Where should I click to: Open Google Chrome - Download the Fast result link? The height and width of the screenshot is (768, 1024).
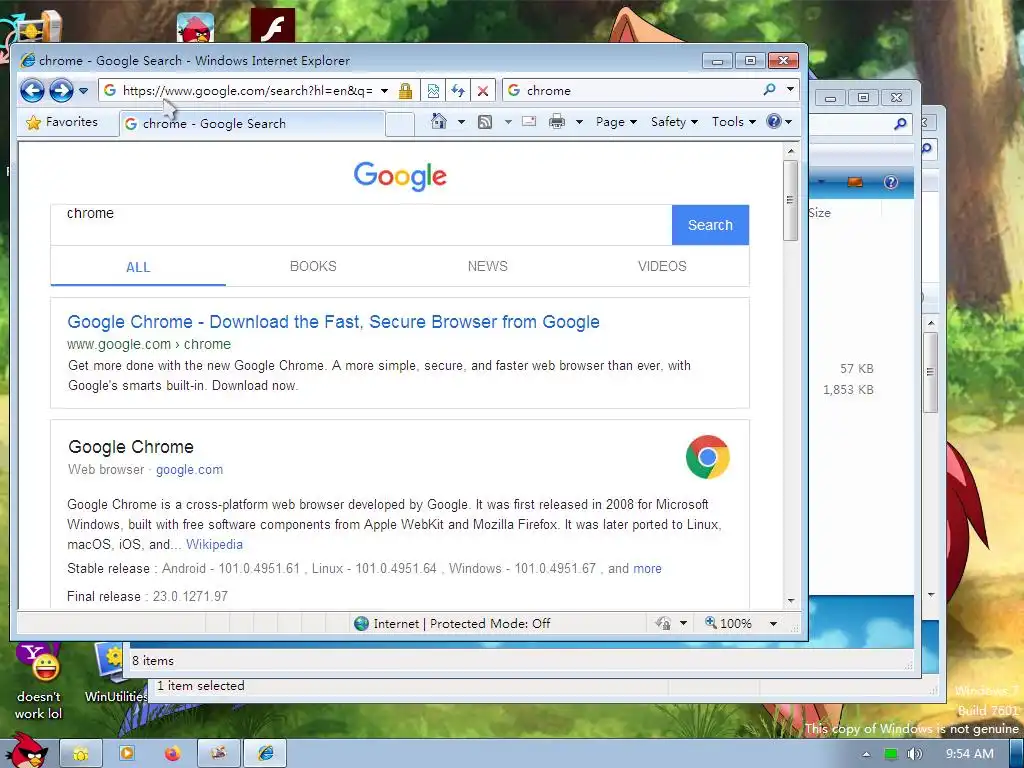point(334,322)
